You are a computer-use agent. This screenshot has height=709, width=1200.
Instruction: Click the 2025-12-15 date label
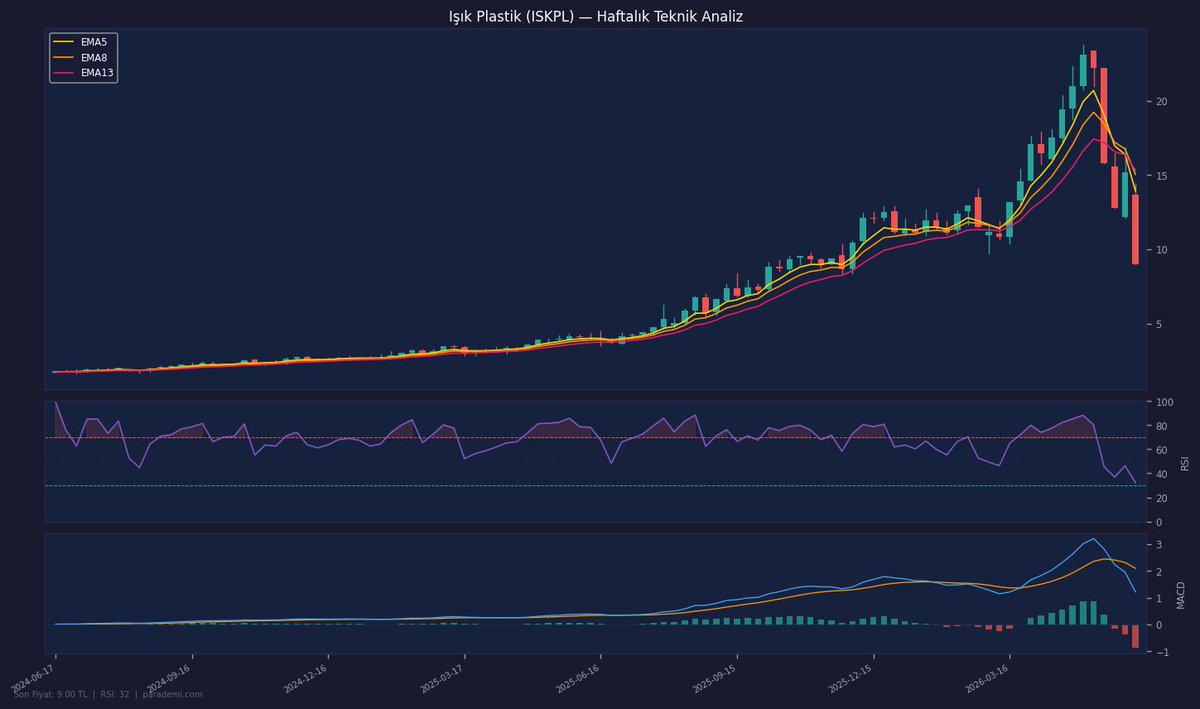pos(851,677)
